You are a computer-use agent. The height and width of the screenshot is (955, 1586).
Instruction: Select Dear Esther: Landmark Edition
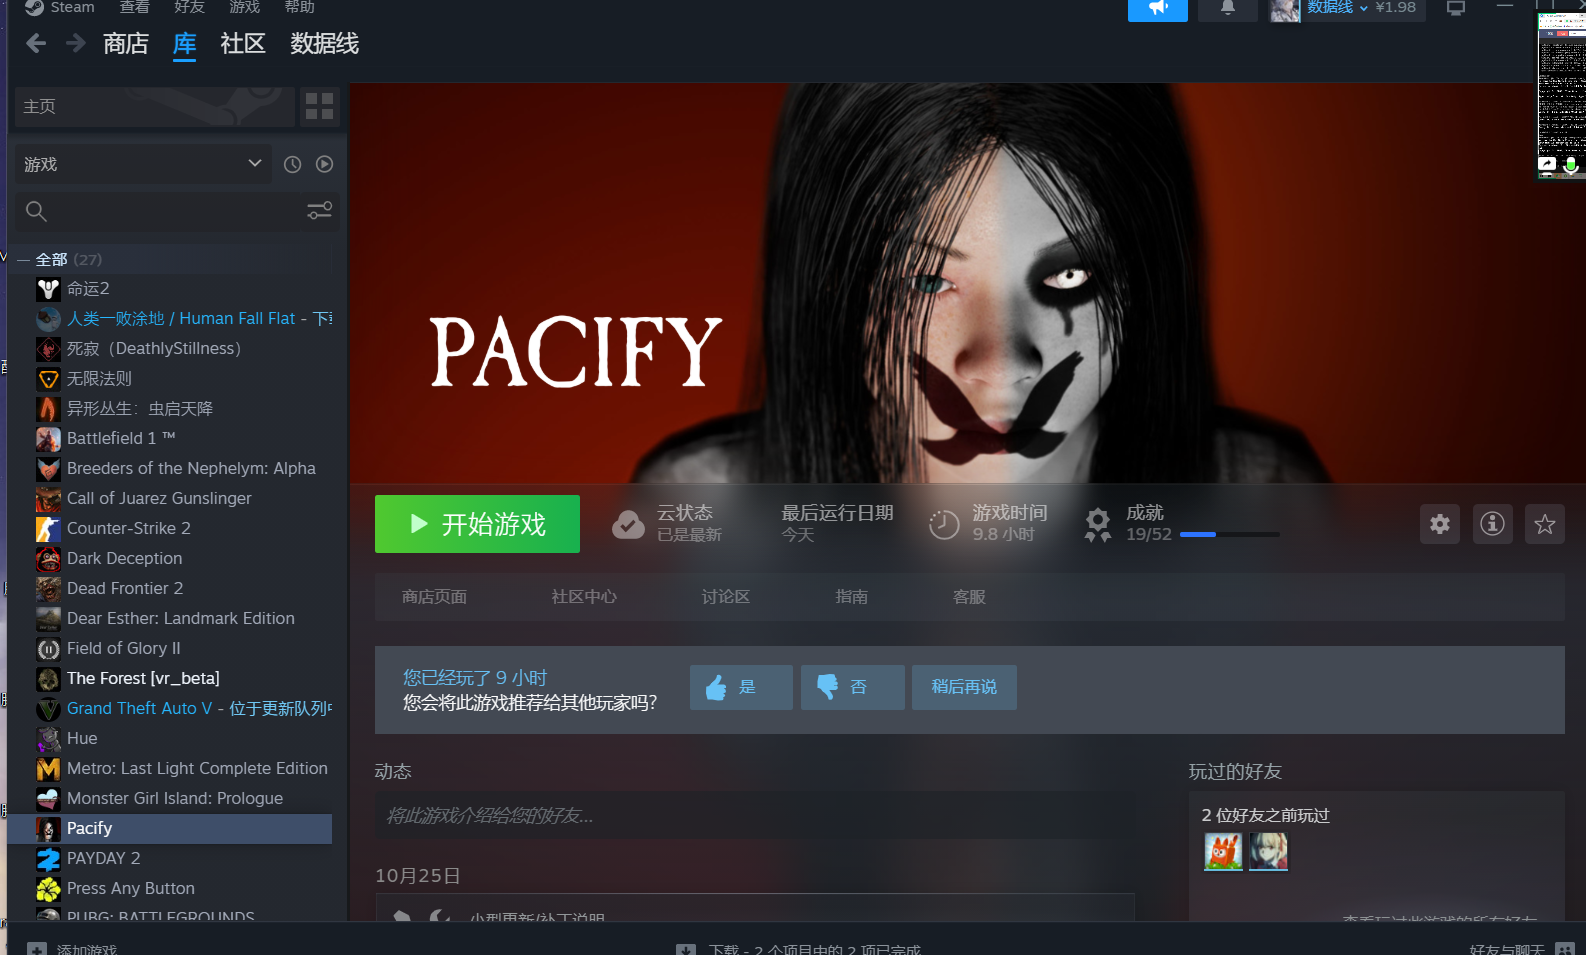pyautogui.click(x=170, y=619)
